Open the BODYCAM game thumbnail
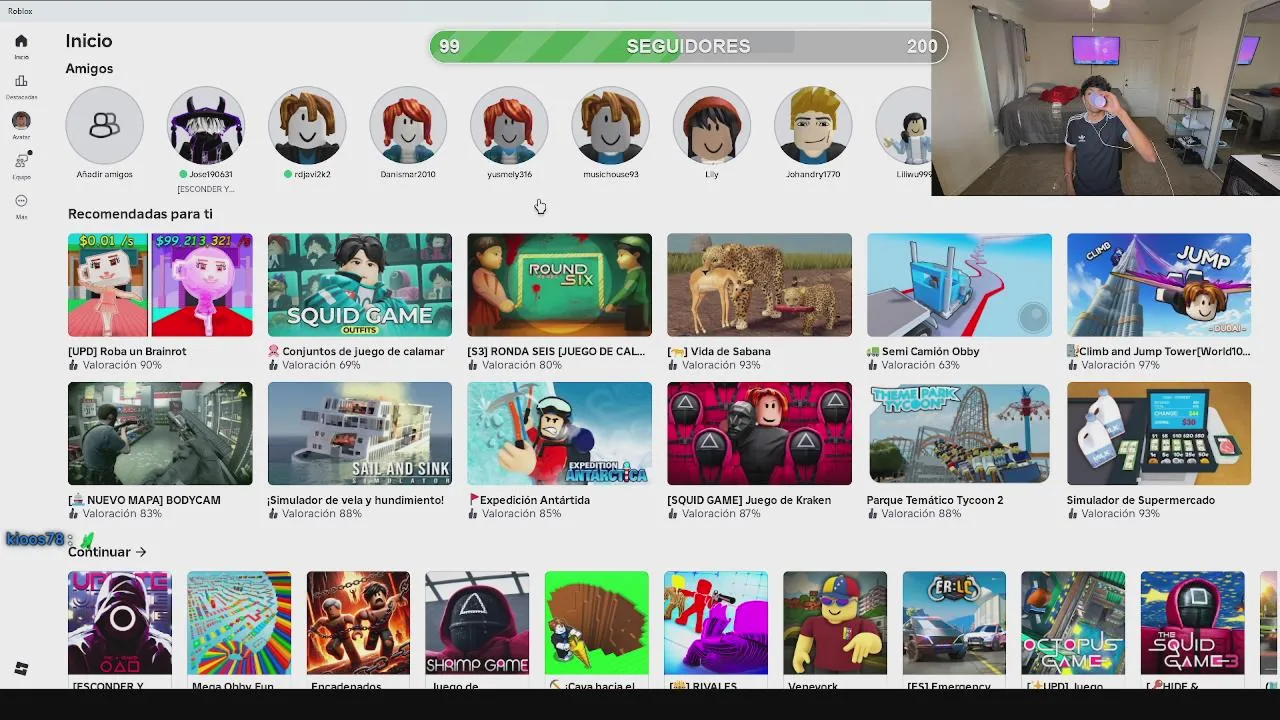The height and width of the screenshot is (720, 1280). point(160,434)
